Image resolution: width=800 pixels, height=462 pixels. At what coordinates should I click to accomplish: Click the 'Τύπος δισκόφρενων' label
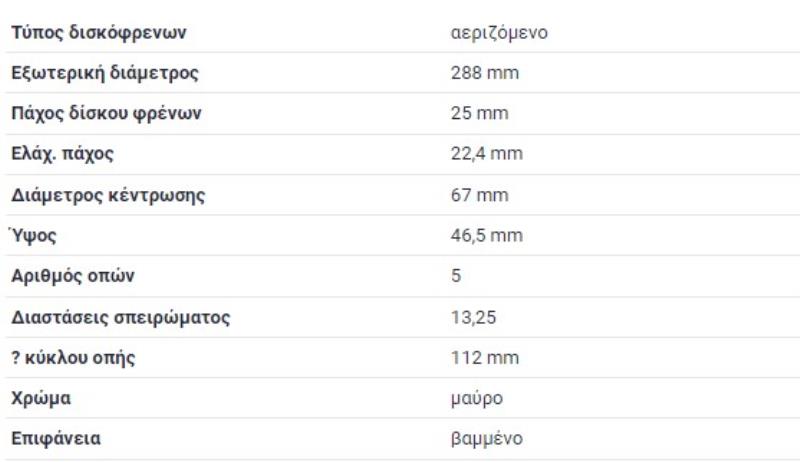(98, 33)
